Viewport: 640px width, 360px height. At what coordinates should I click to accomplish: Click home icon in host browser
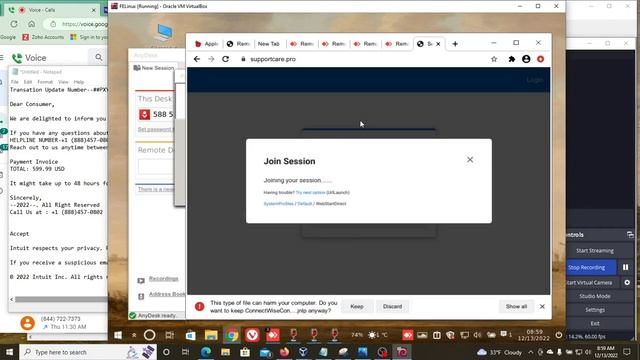[31, 24]
